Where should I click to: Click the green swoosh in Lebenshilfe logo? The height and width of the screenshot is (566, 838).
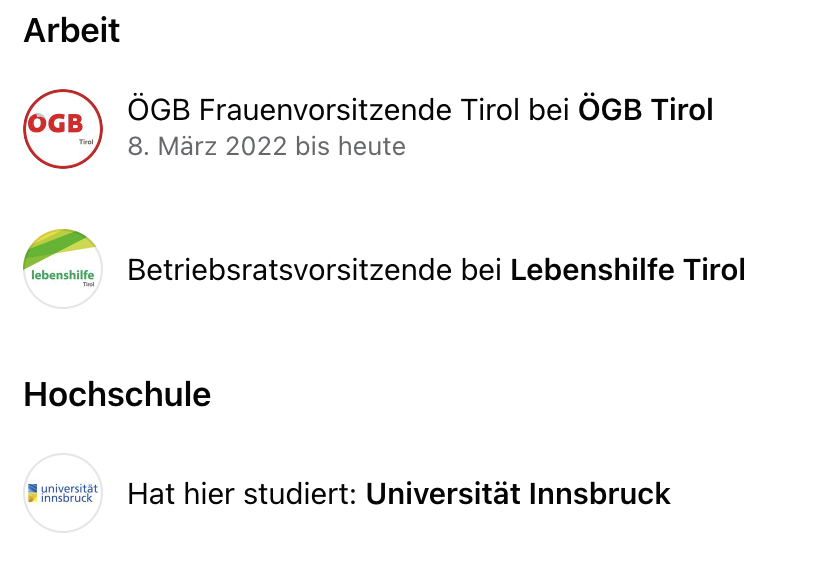tap(60, 246)
